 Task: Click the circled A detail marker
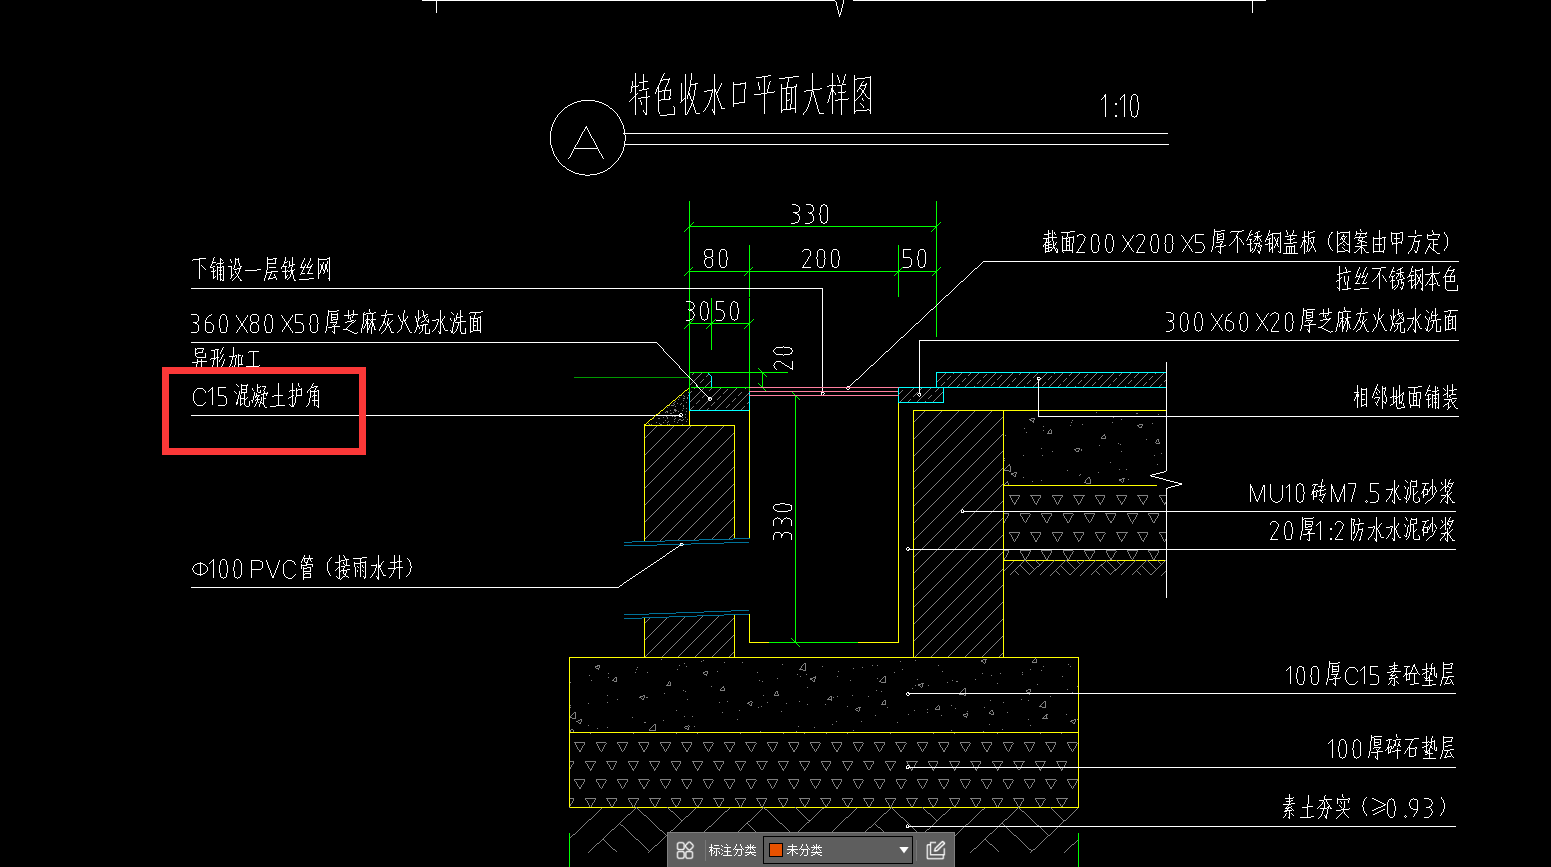[588, 138]
